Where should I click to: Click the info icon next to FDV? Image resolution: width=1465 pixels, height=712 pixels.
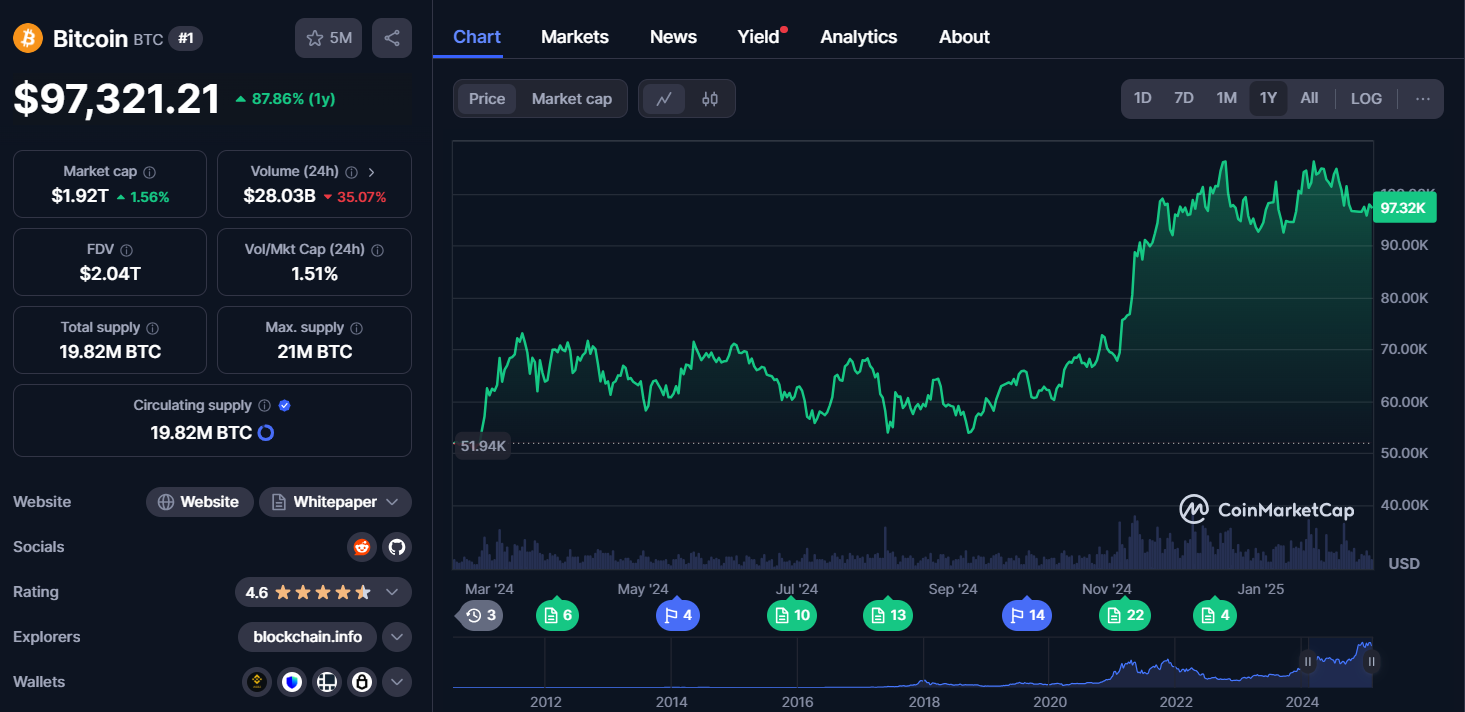point(127,250)
